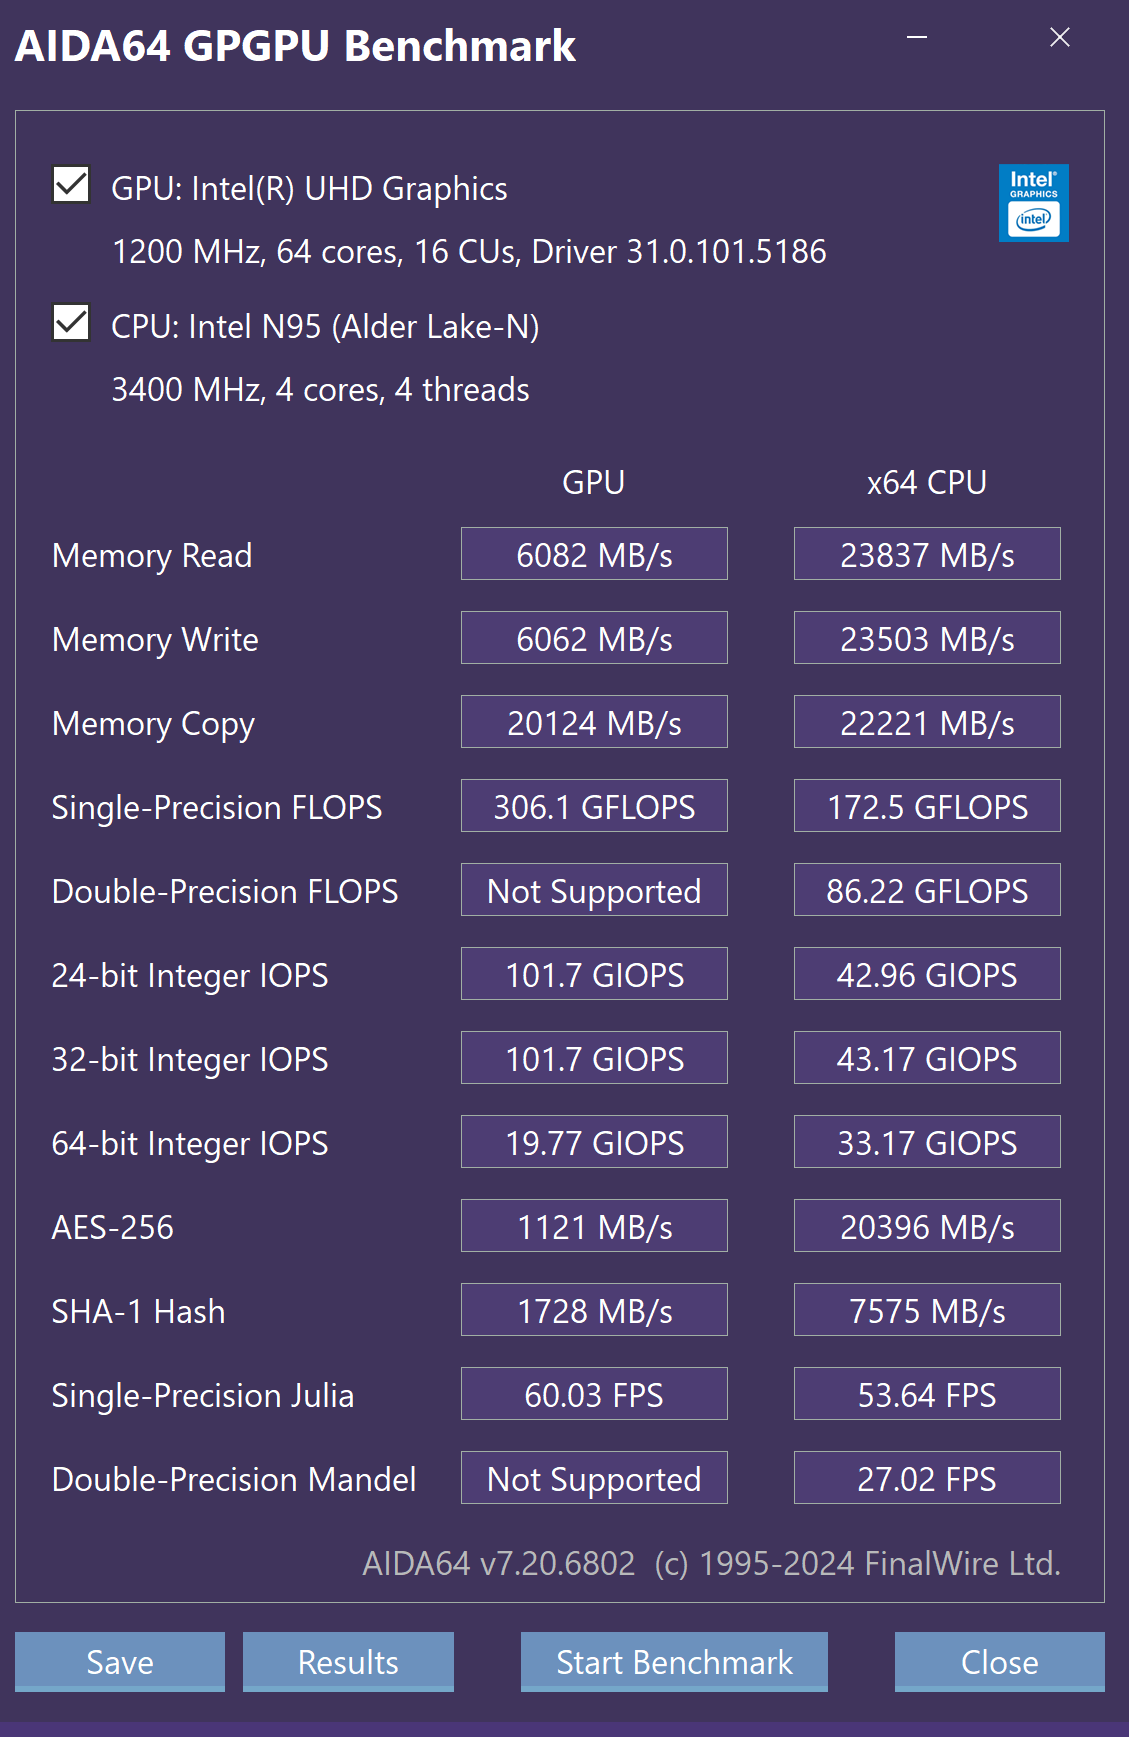Close window with the title bar X
The image size is (1129, 1742).
pyautogui.click(x=1060, y=38)
